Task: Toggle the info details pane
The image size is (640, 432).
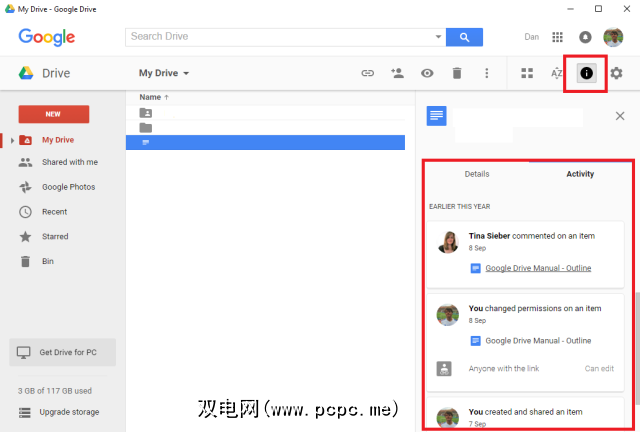Action: (x=586, y=73)
